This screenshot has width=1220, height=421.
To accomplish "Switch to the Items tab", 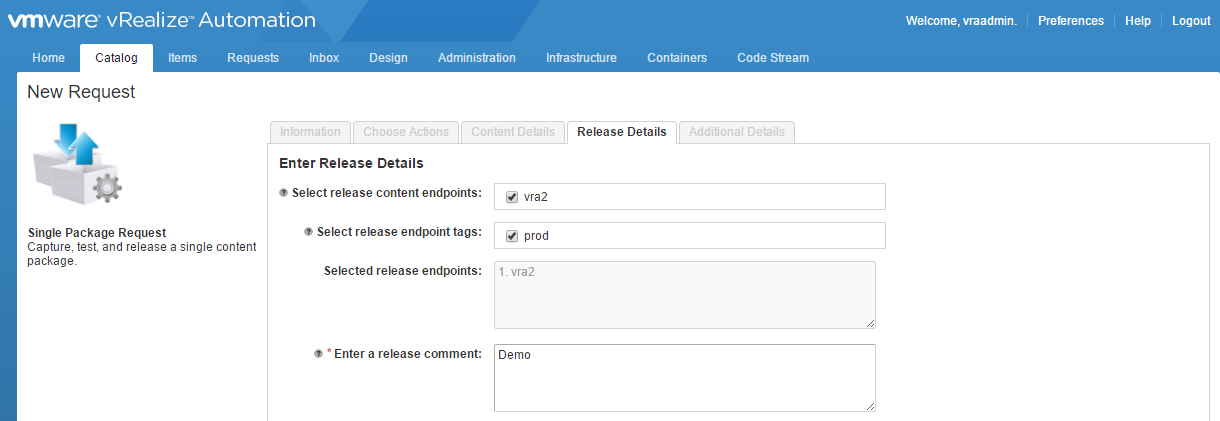I will (x=182, y=58).
